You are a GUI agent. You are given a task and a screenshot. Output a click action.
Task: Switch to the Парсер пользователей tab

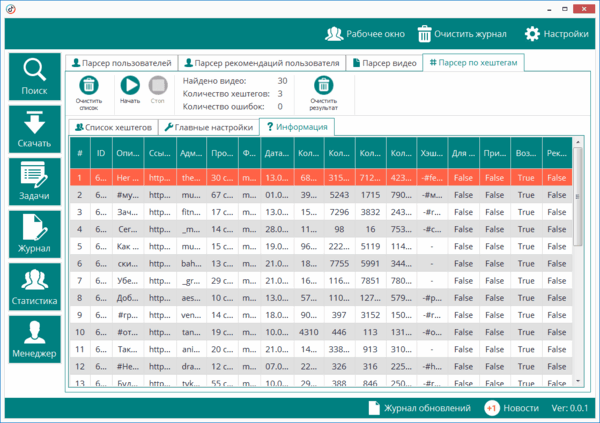[x=121, y=63]
